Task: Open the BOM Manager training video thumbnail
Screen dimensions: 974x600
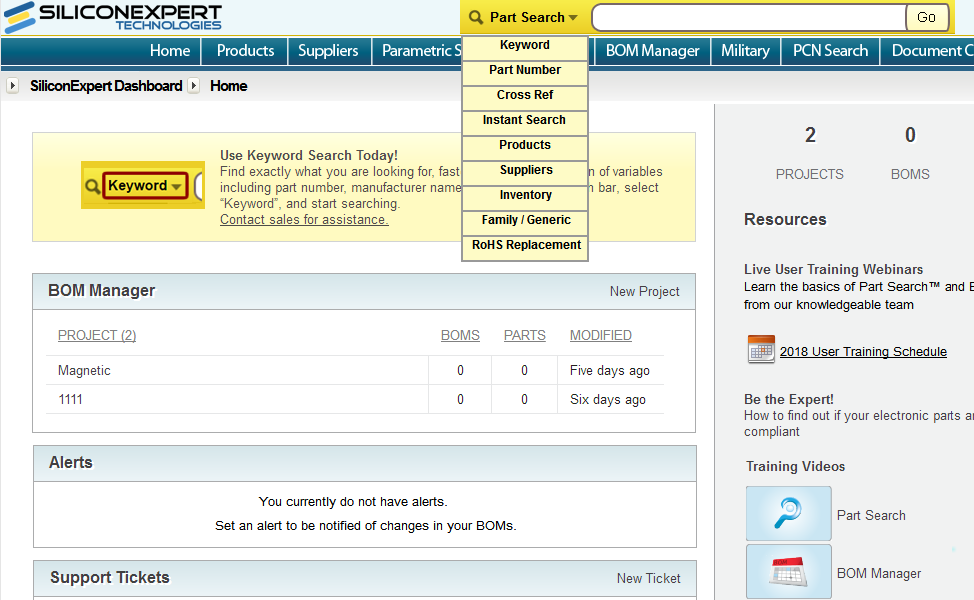Action: [788, 571]
